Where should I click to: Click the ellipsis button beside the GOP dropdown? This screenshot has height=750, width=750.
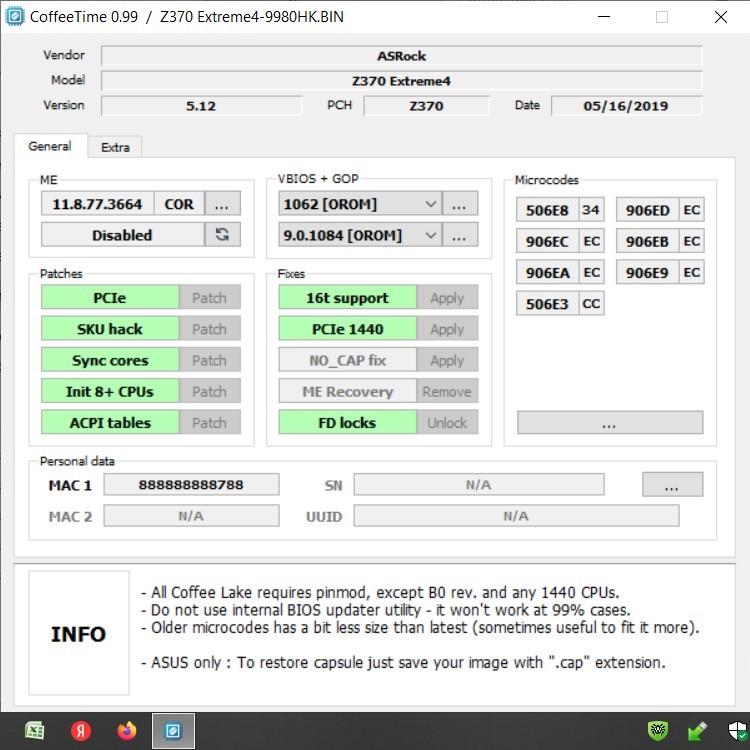(460, 235)
